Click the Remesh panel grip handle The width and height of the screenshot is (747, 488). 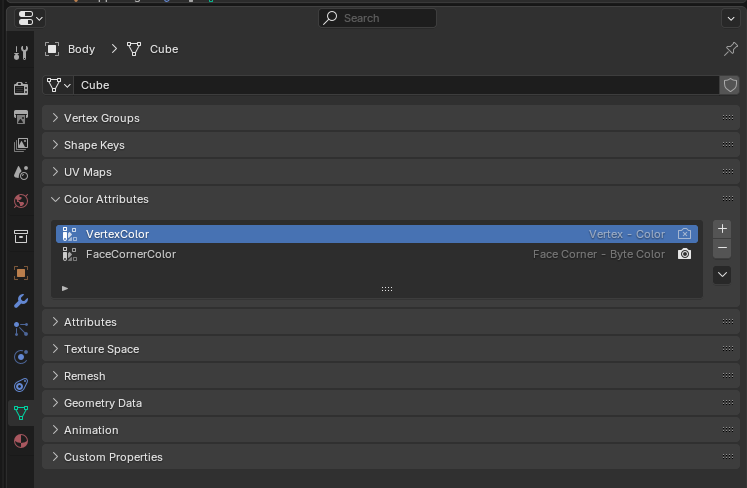coord(727,376)
